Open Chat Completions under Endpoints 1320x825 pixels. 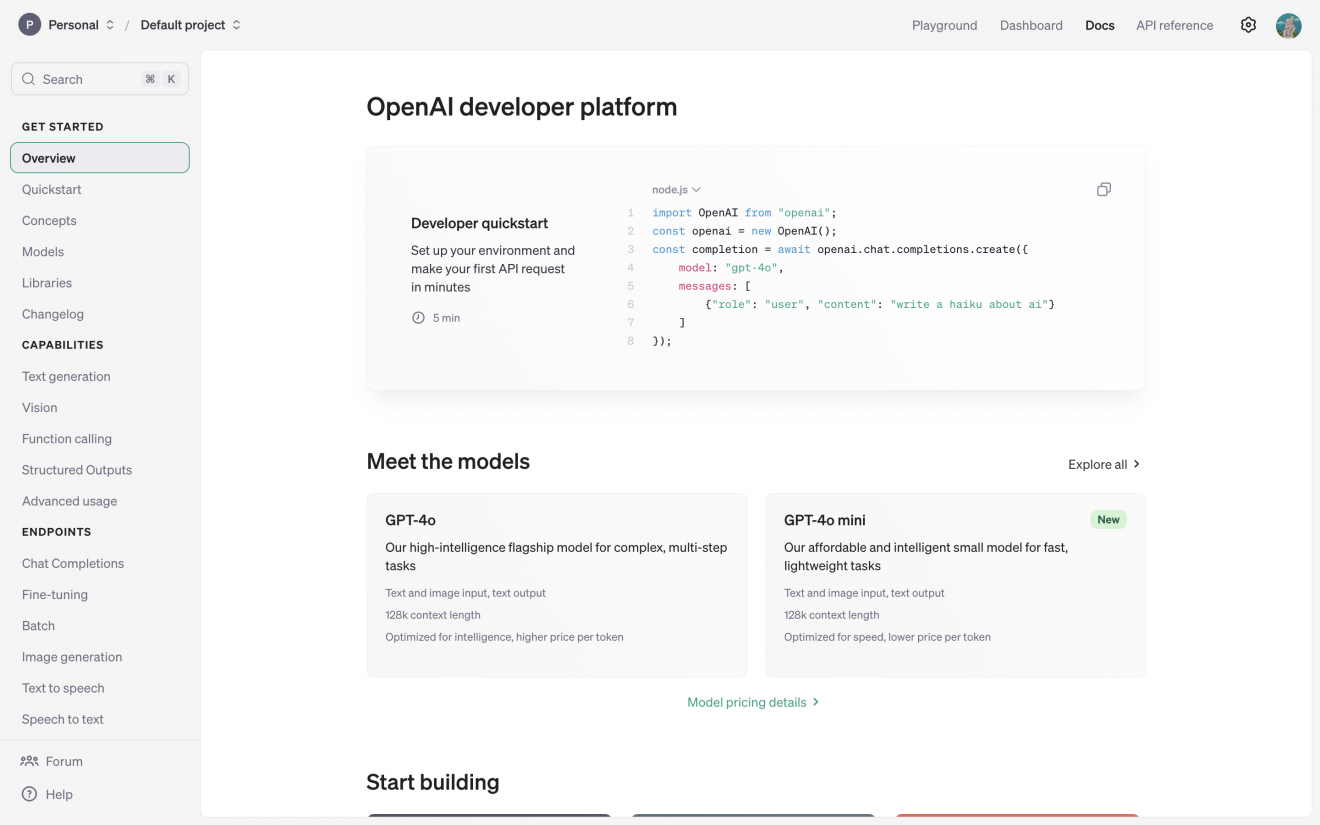tap(72, 563)
